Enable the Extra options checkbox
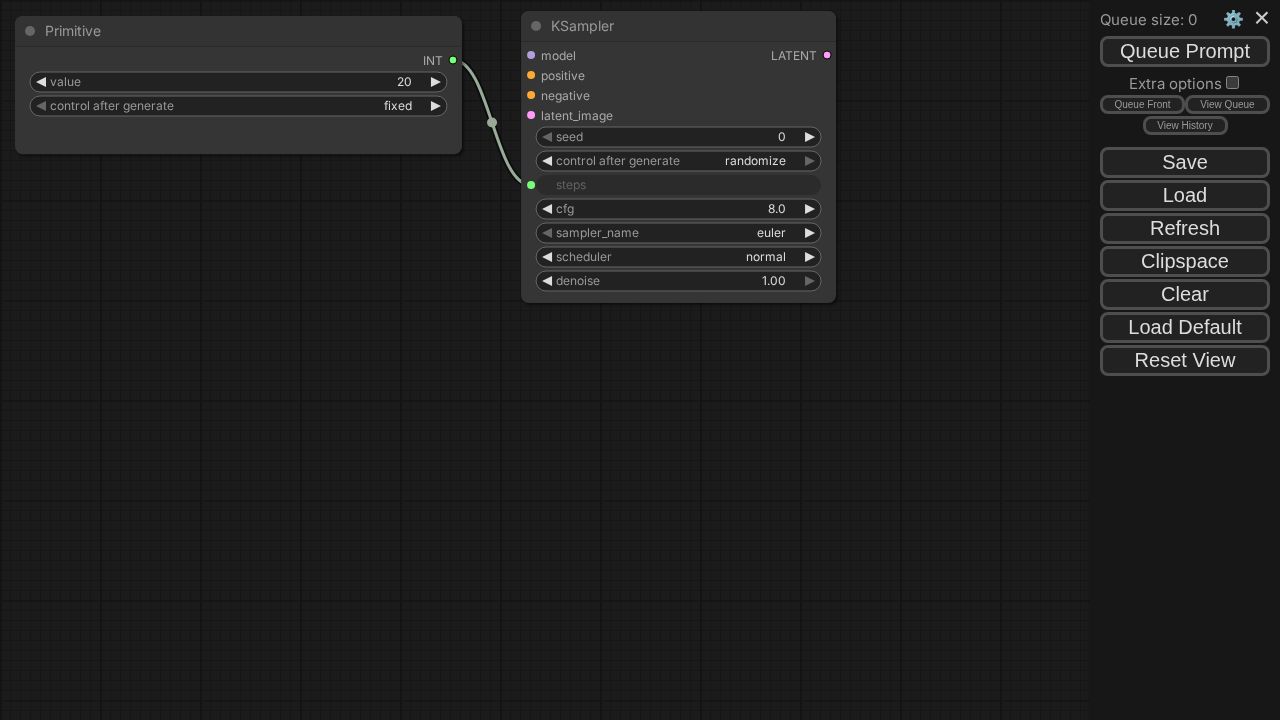Viewport: 1280px width, 720px height. 1232,83
